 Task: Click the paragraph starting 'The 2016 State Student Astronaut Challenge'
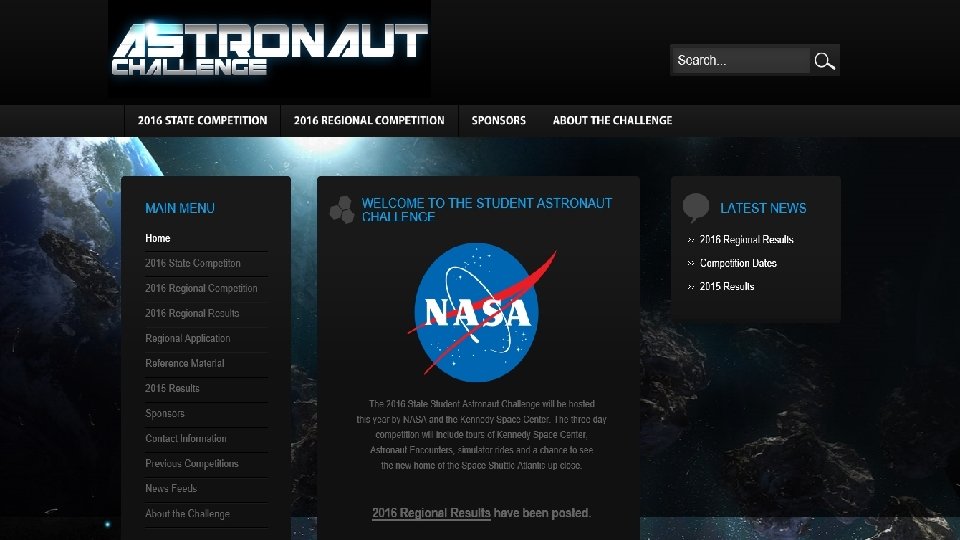click(x=481, y=435)
